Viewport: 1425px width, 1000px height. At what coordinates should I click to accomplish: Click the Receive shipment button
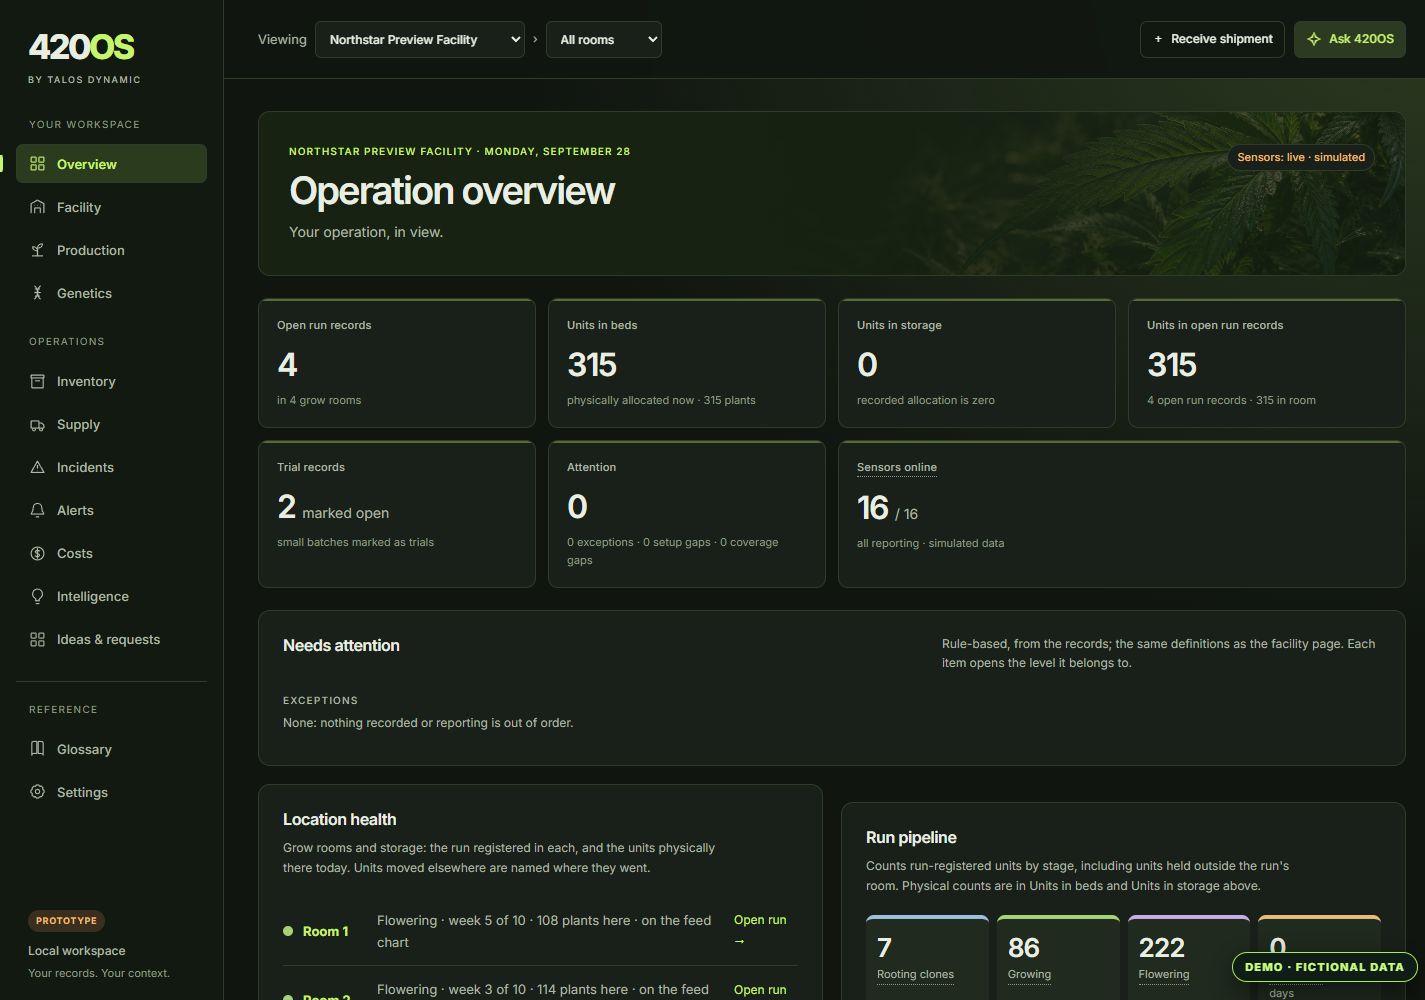tap(1212, 39)
